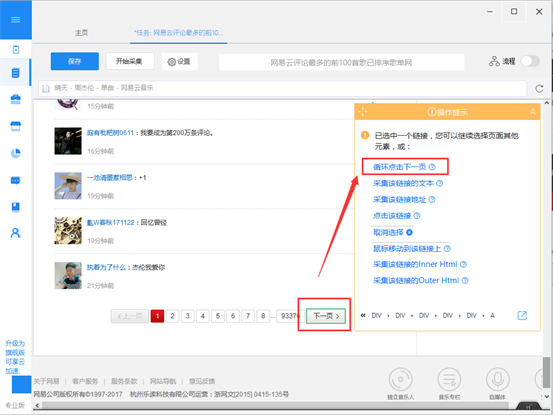This screenshot has width=553, height=415.
Task: Click the 开始采集 button
Action: pos(130,62)
